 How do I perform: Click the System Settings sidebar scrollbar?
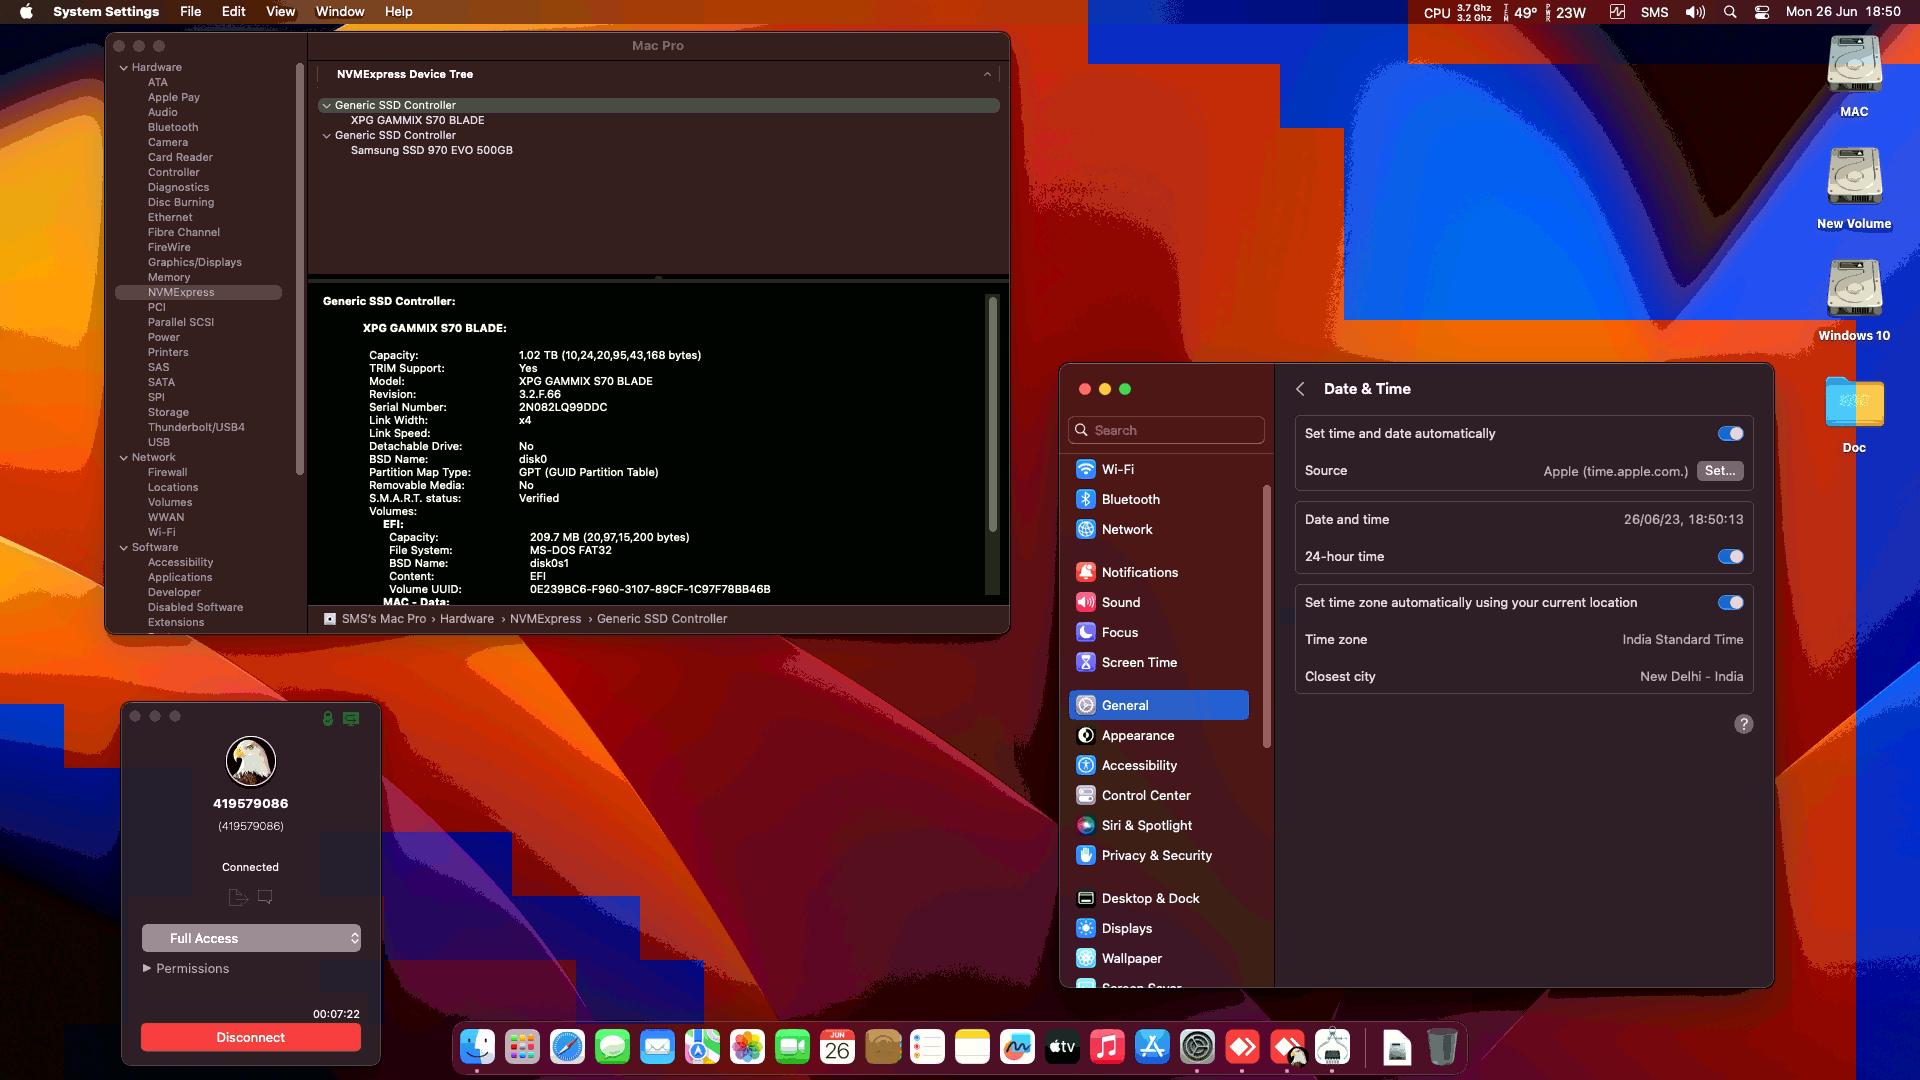[x=1267, y=616]
